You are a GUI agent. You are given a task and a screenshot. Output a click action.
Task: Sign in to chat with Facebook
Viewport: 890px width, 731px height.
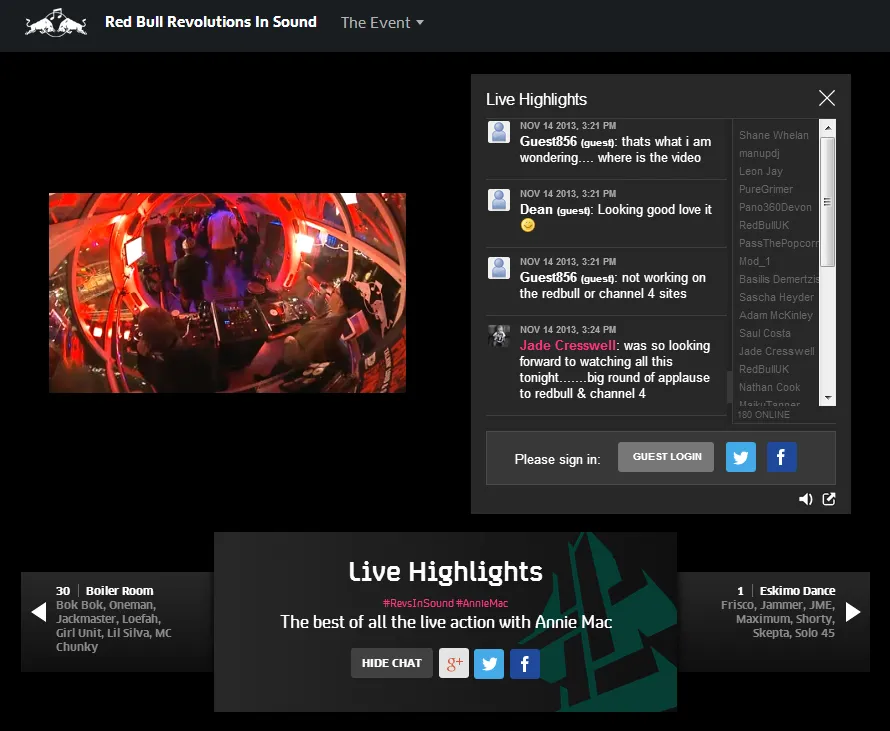click(x=782, y=457)
